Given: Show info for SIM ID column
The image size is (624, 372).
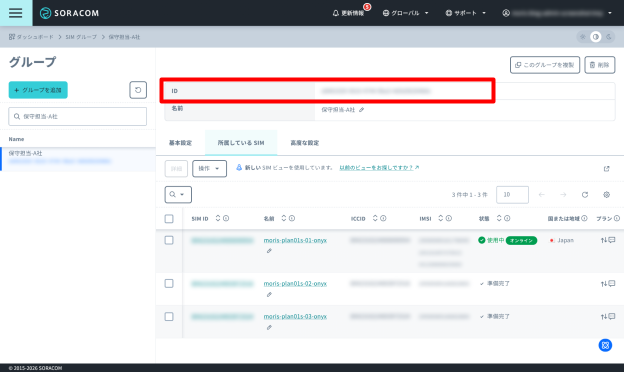Looking at the screenshot, I should click(226, 218).
